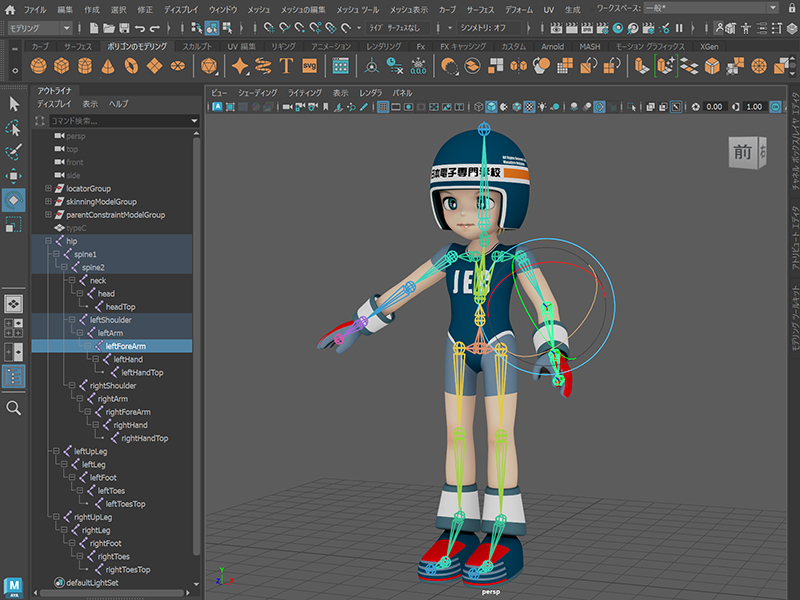Collapse the hip joint hierarchy
Image resolution: width=800 pixels, height=600 pixels.
pos(48,241)
